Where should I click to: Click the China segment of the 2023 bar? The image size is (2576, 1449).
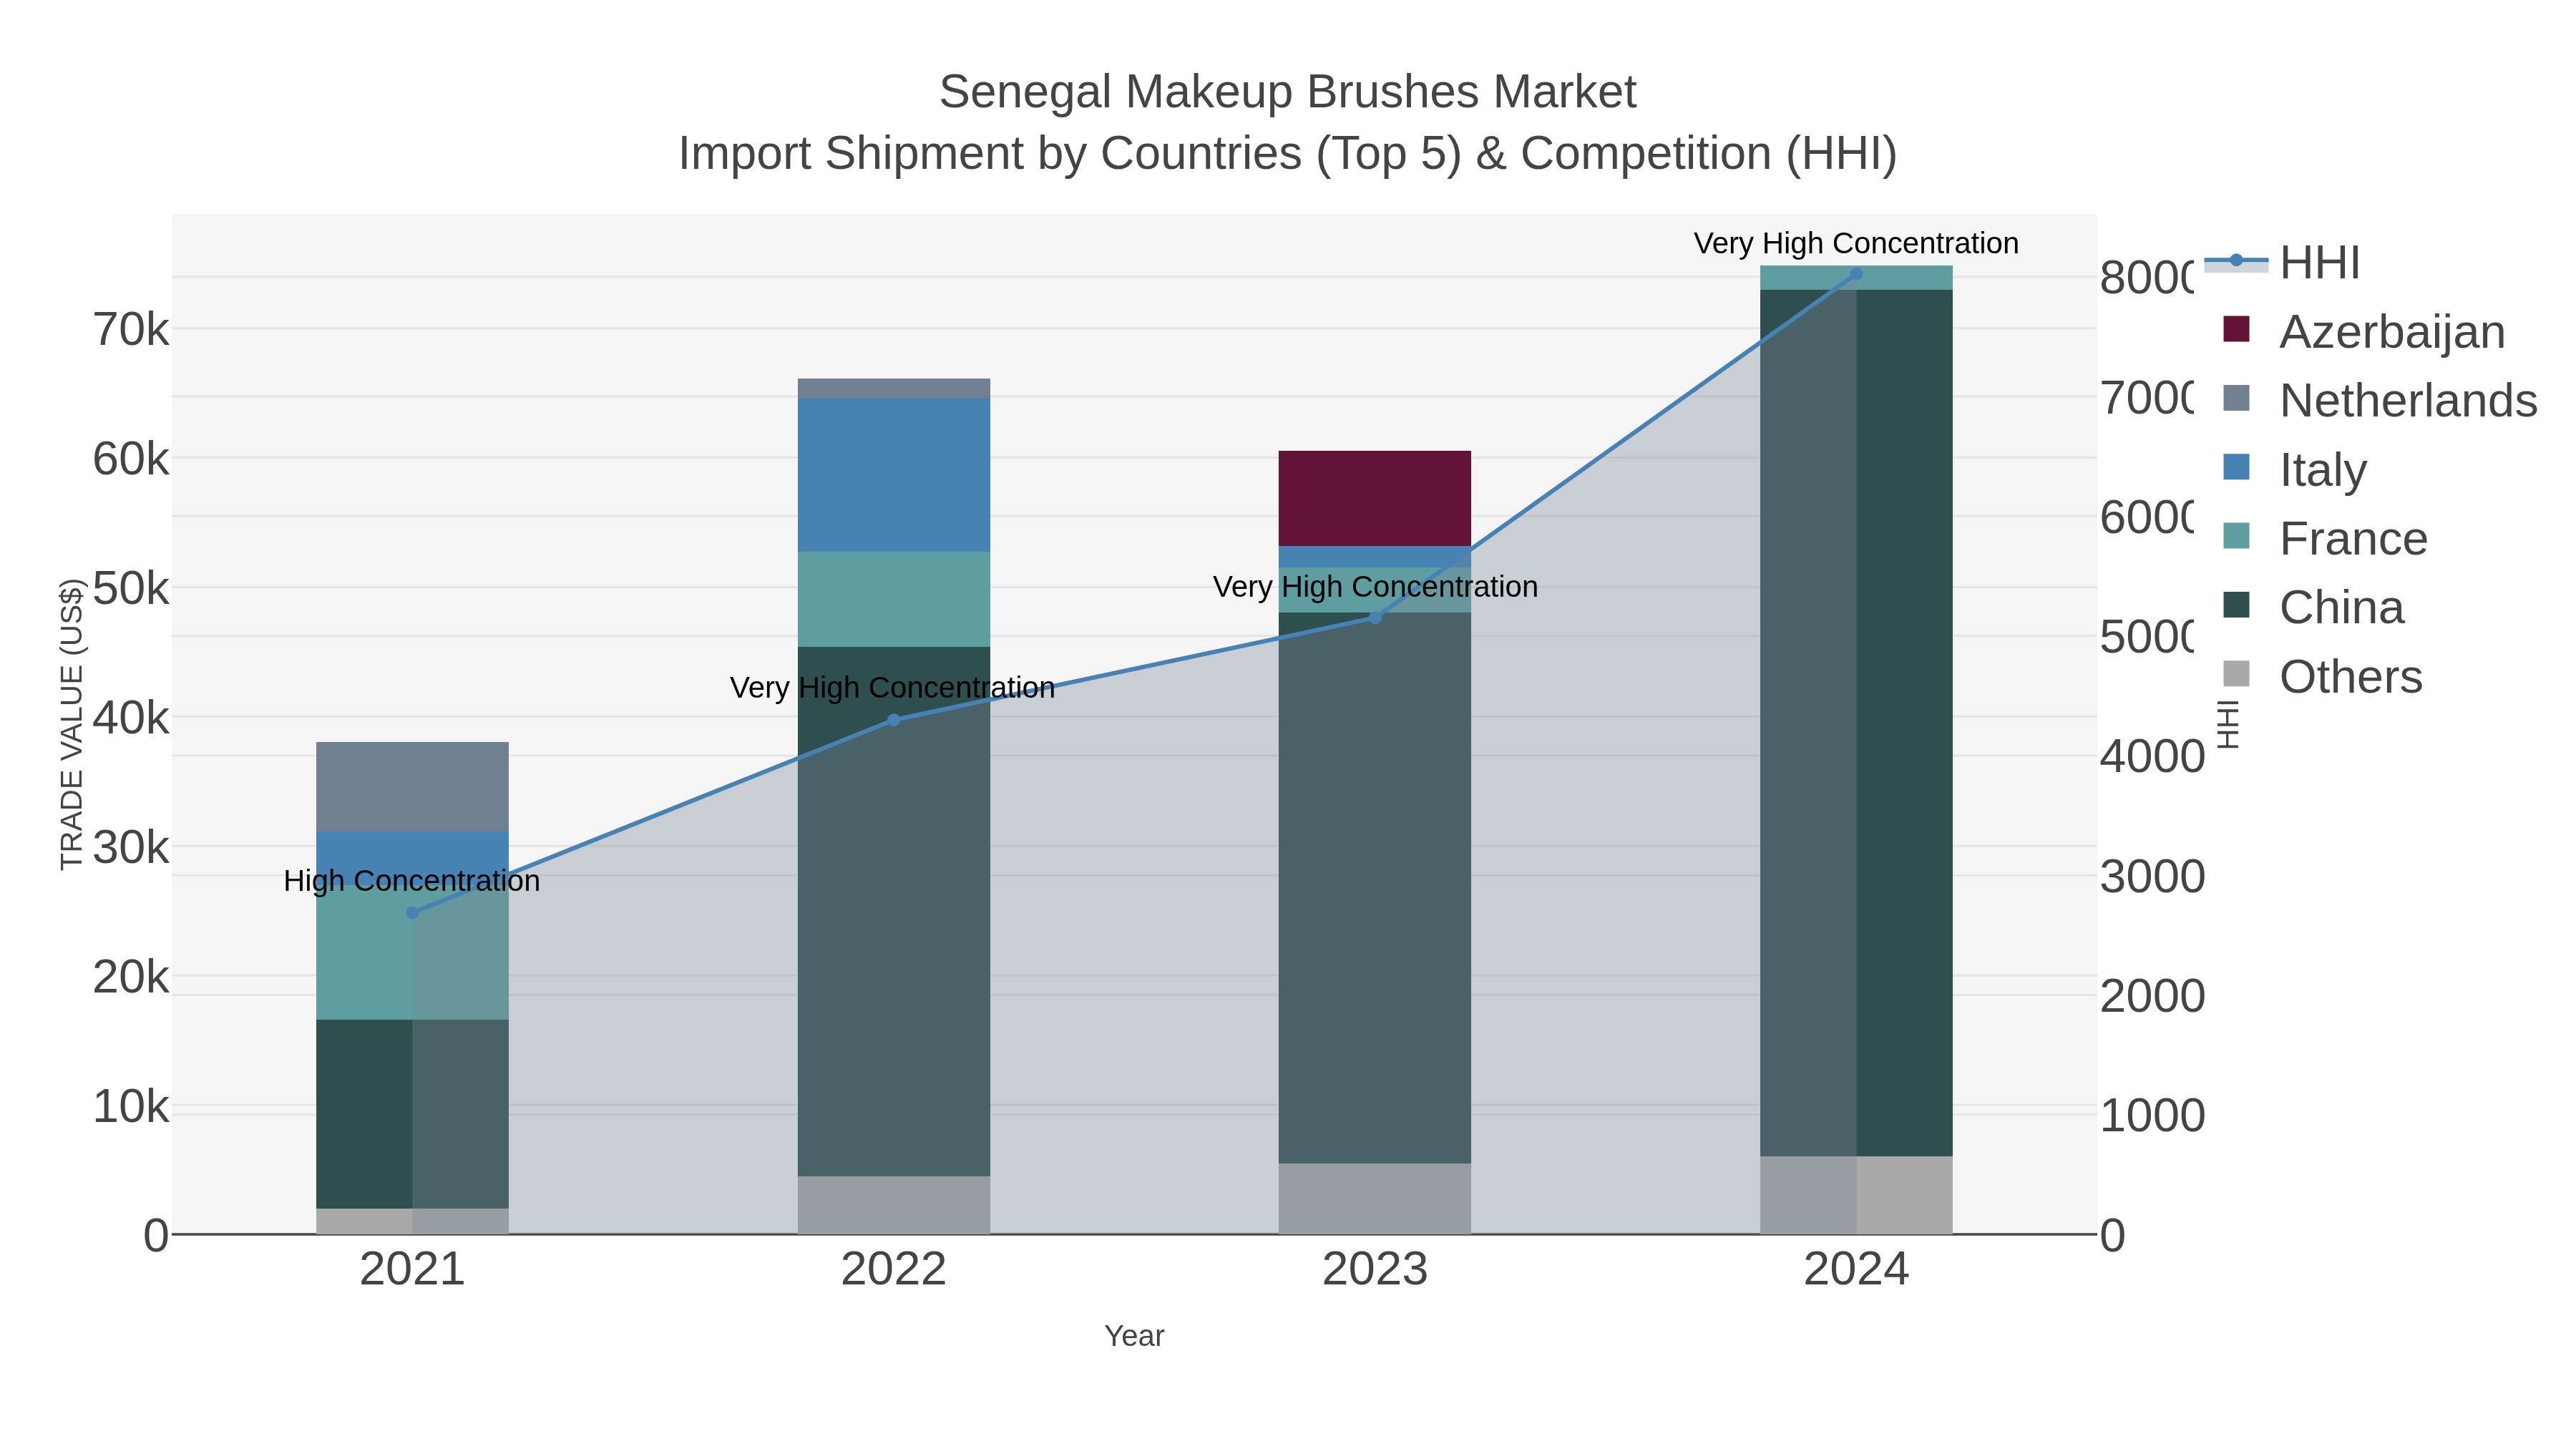[1375, 888]
